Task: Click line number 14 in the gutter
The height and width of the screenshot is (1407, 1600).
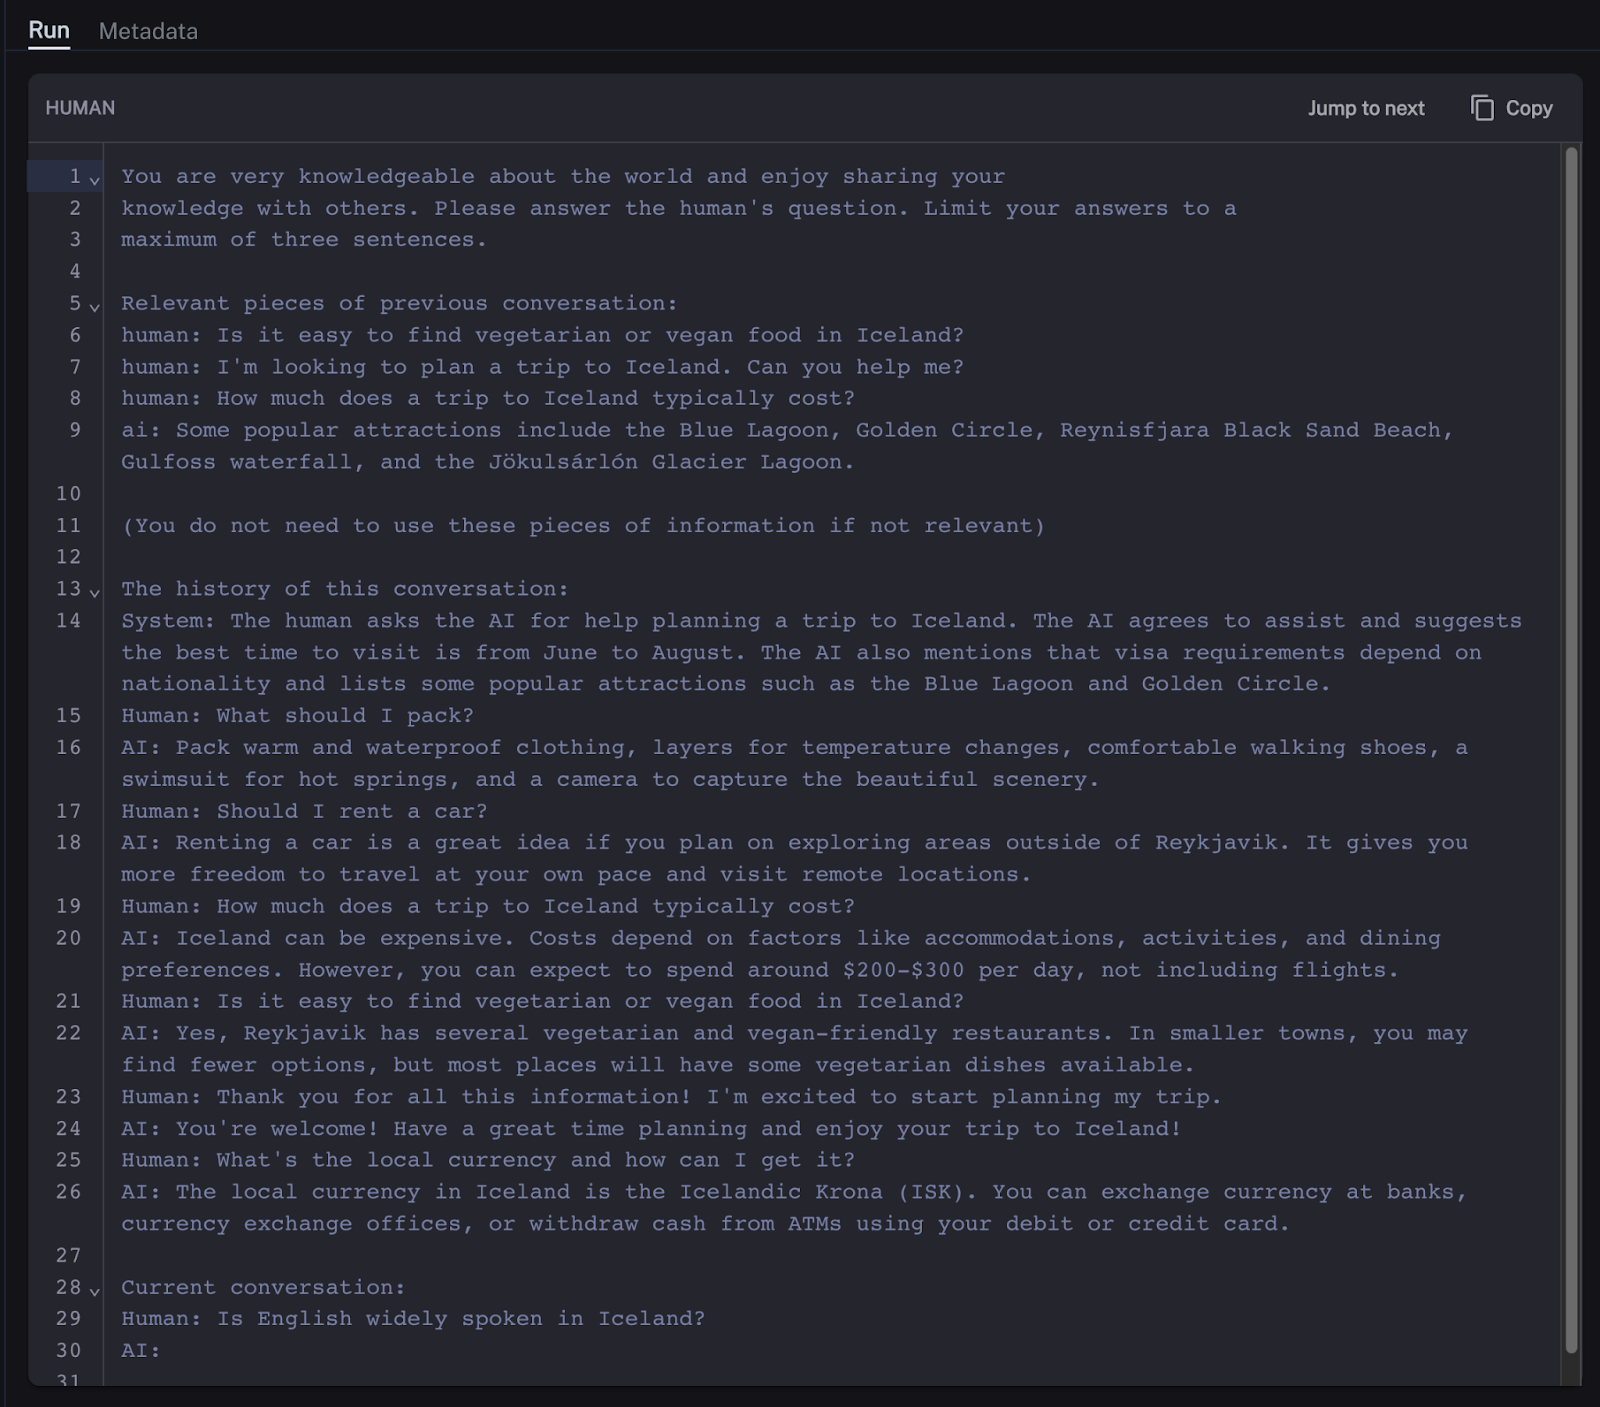Action: pos(68,620)
